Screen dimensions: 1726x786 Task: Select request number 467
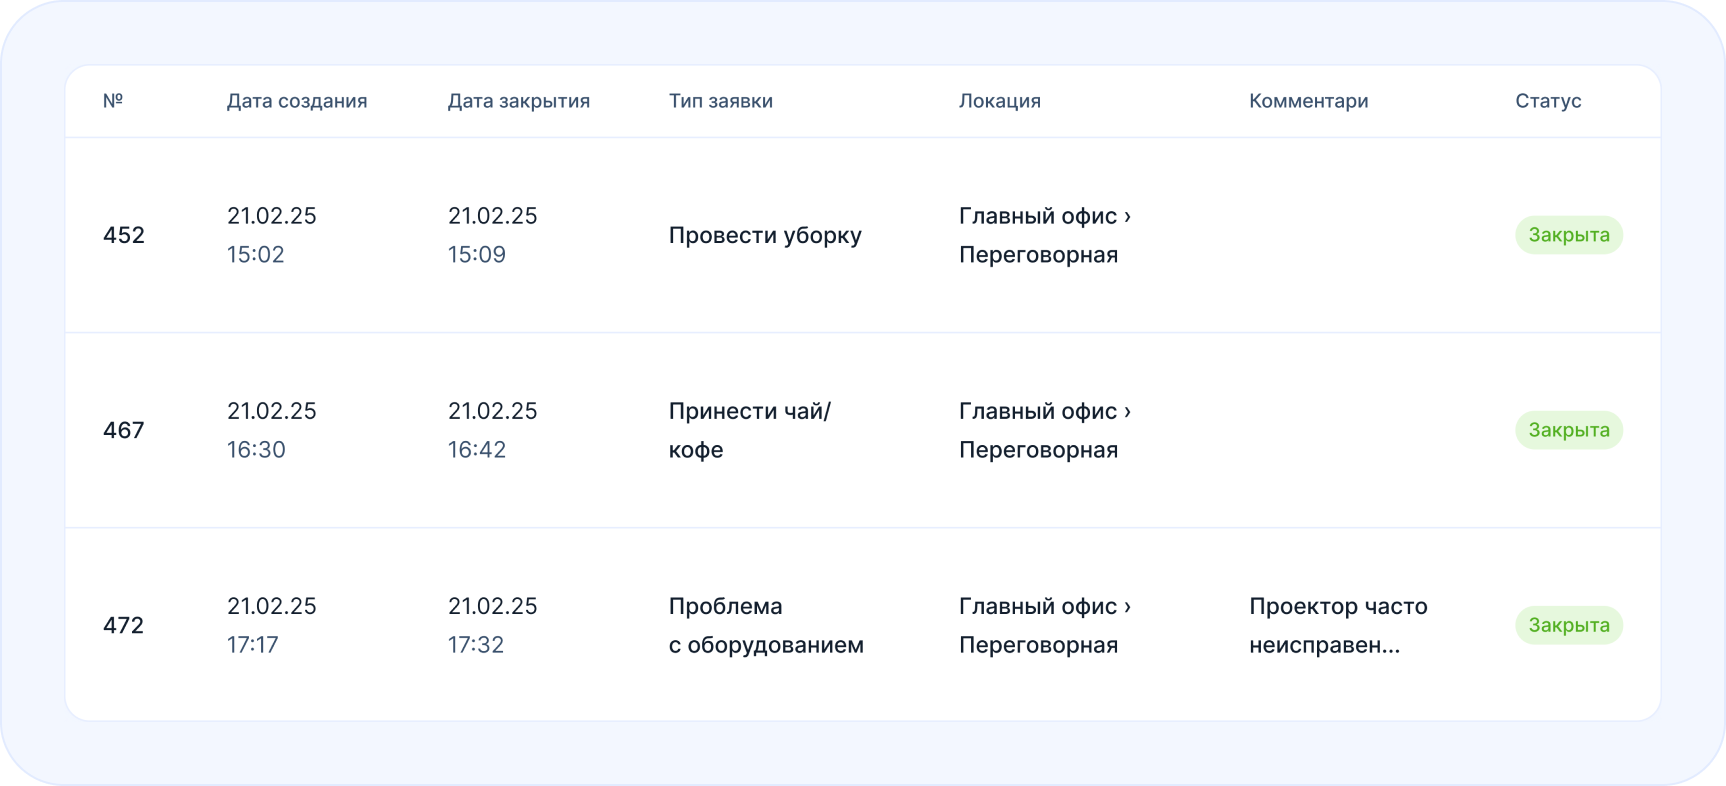coord(124,429)
